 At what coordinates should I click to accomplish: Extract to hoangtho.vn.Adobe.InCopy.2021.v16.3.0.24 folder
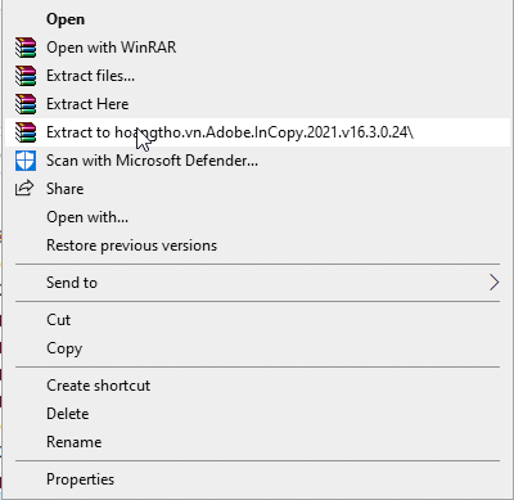pyautogui.click(x=257, y=132)
